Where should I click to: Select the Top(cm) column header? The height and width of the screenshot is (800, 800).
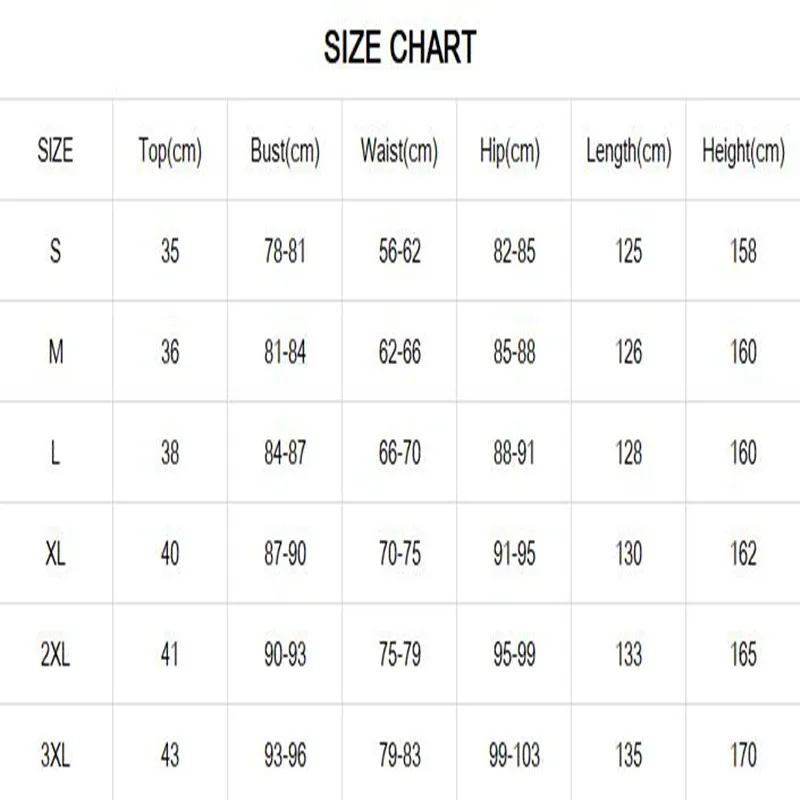170,151
